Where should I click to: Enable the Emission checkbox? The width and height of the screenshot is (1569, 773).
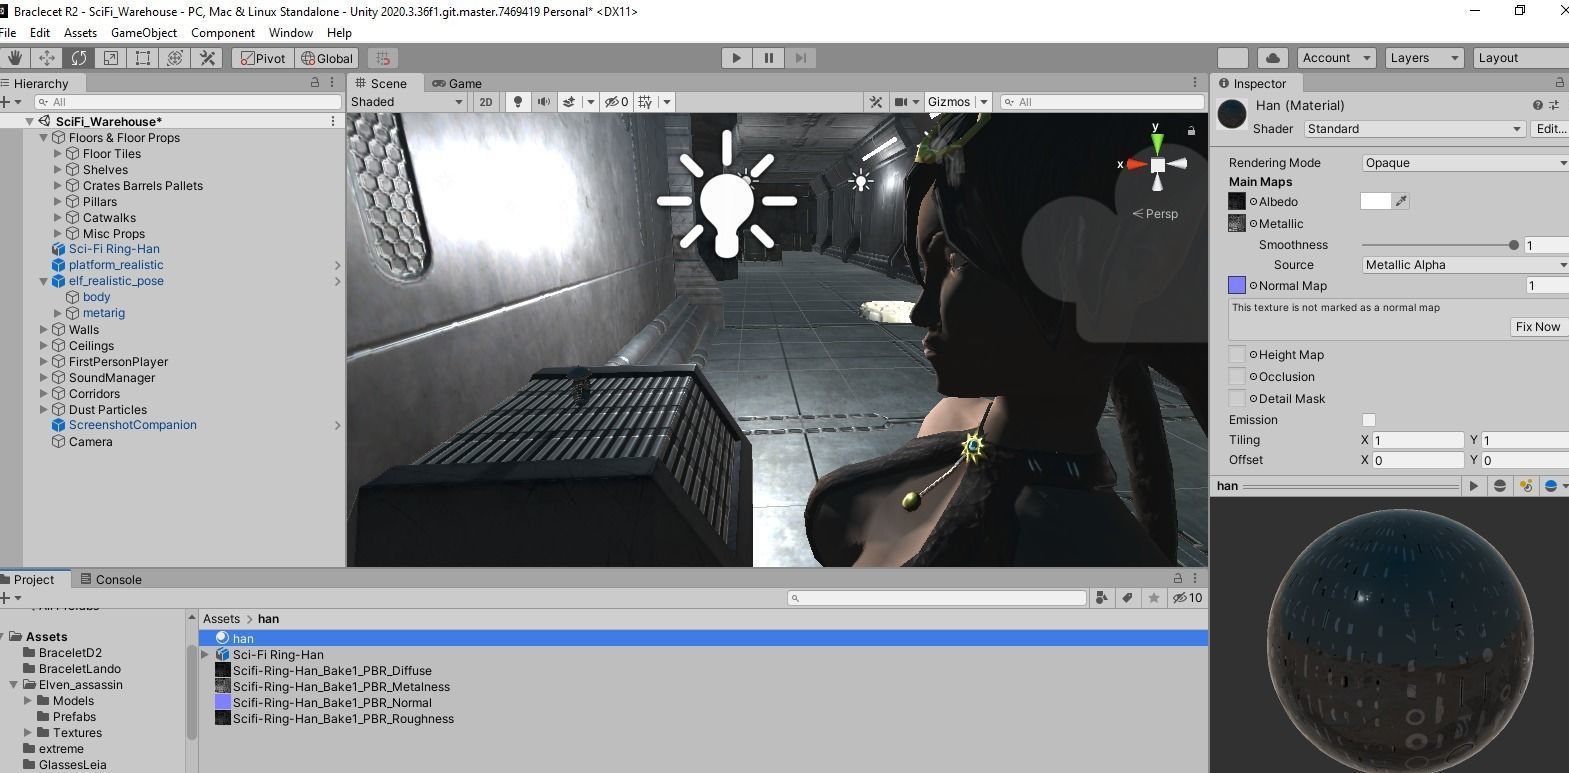[1369, 420]
